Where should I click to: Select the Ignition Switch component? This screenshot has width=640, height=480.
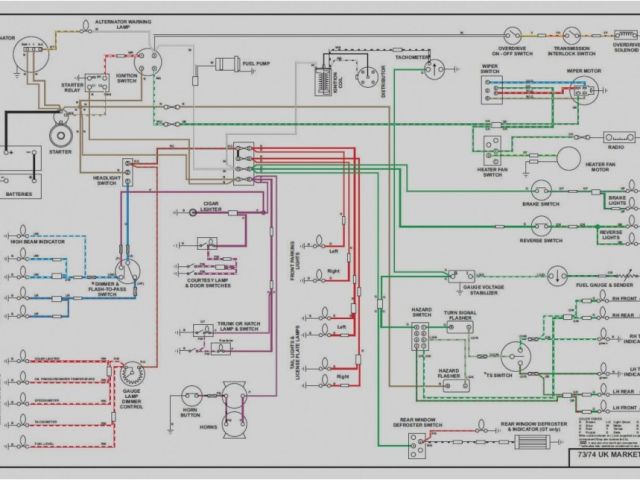[148, 62]
